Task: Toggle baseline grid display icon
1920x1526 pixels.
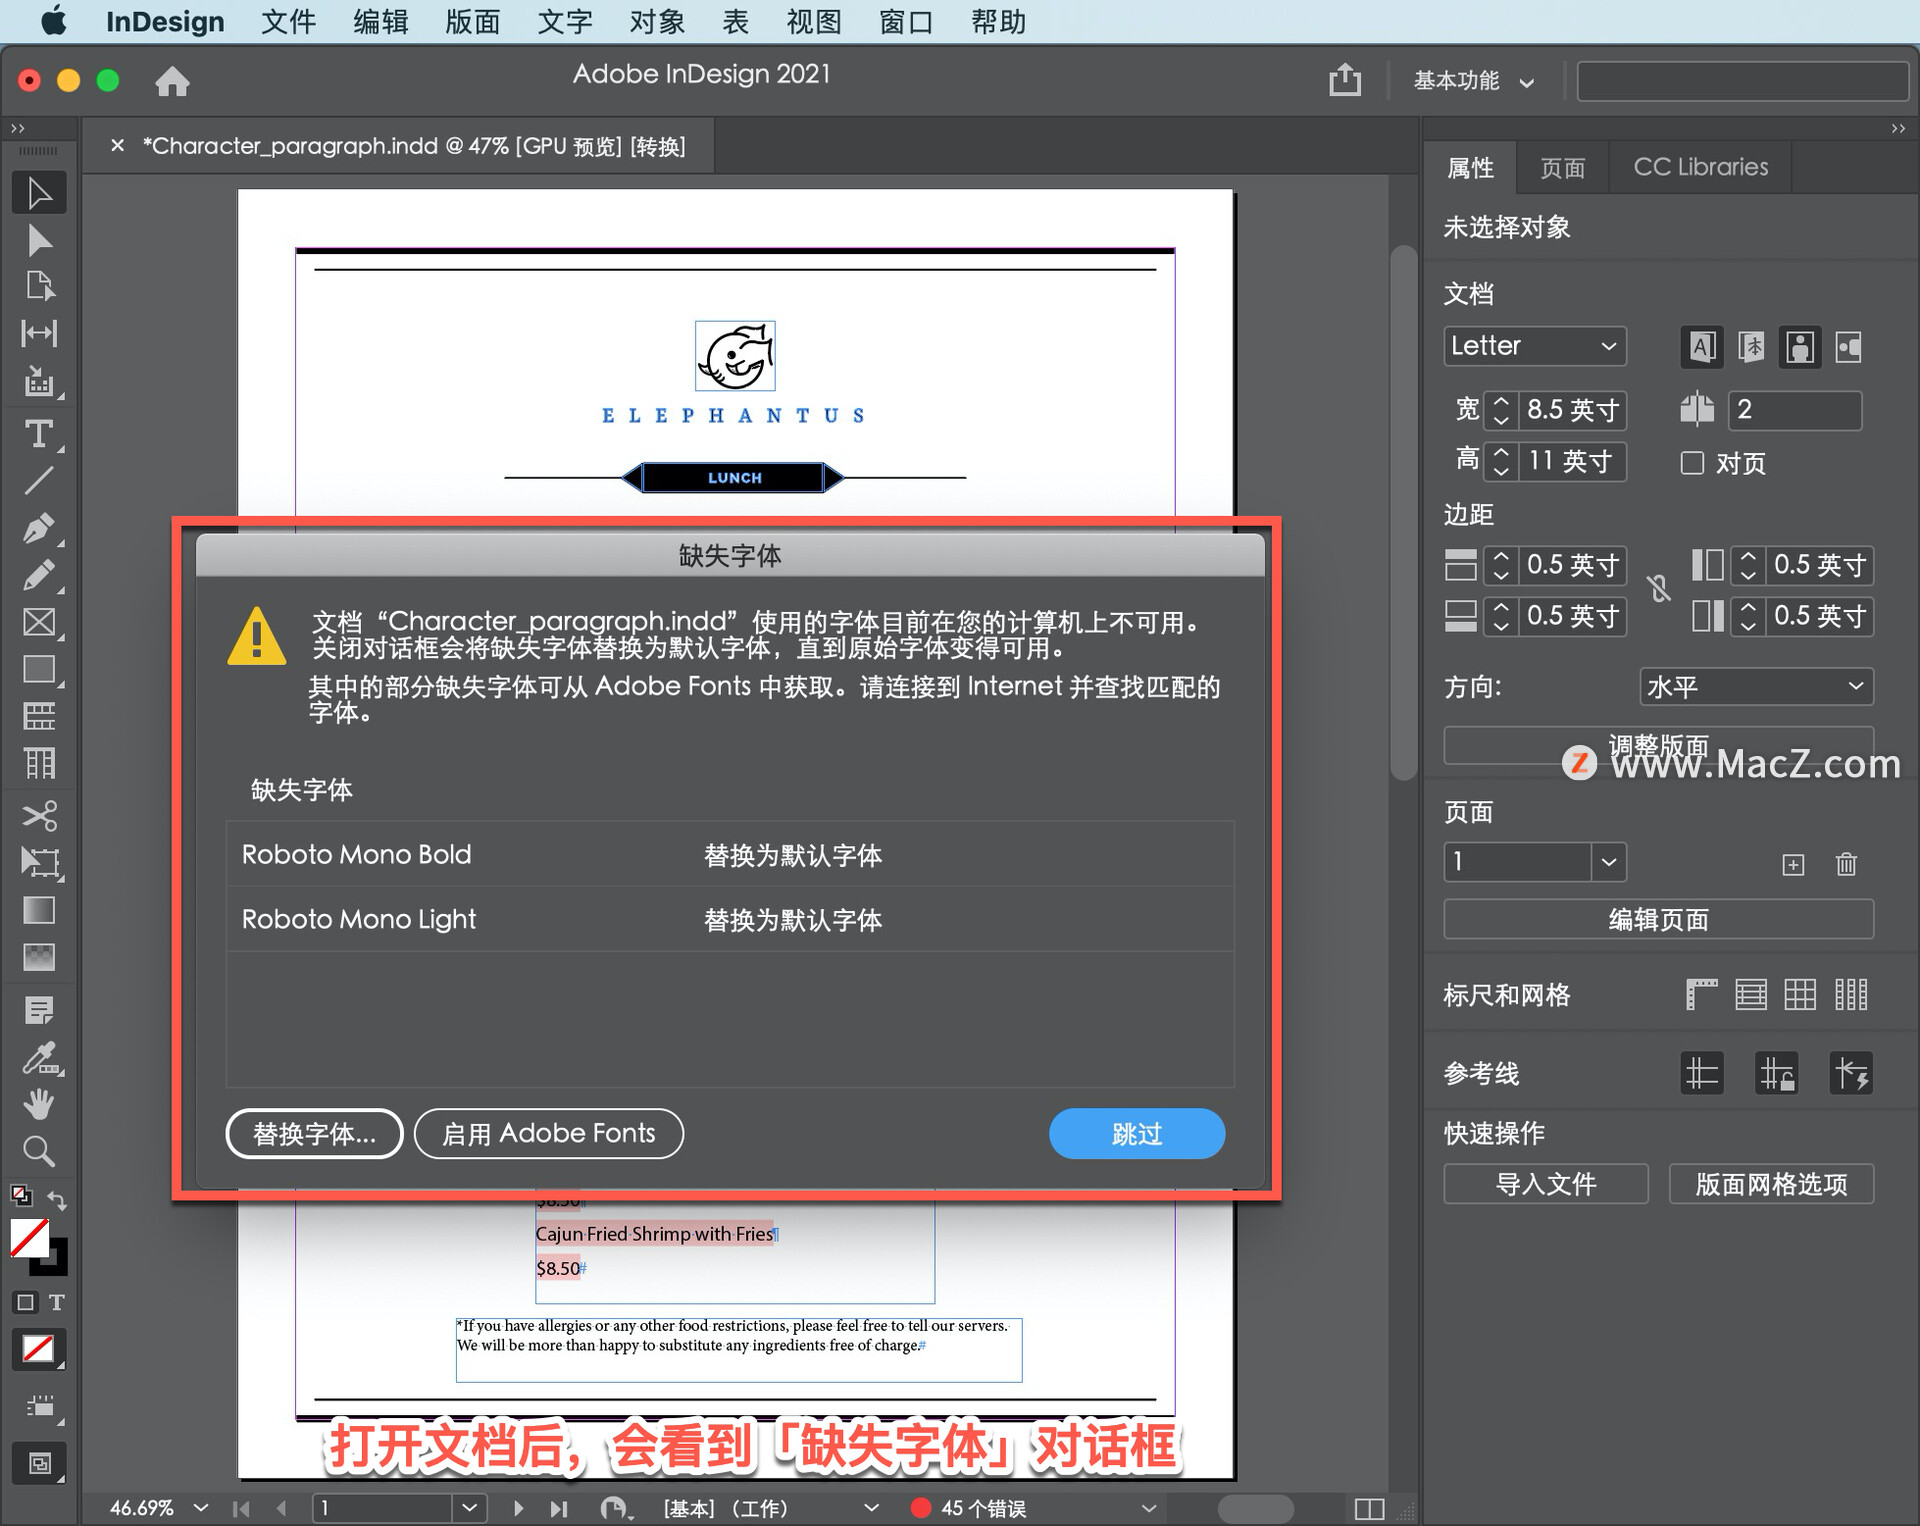Action: coord(1751,994)
